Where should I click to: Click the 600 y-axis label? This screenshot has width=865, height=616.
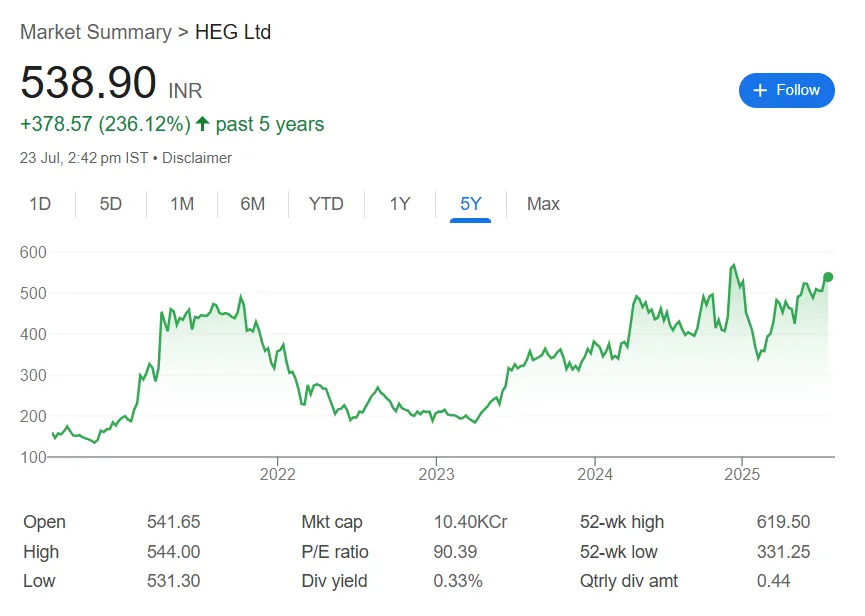[x=33, y=253]
